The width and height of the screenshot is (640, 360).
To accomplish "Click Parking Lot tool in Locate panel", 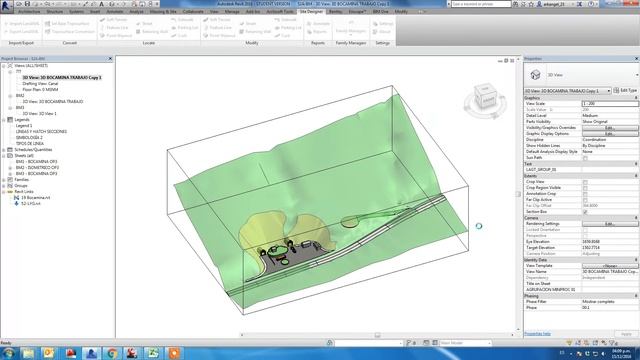I will (x=185, y=27).
